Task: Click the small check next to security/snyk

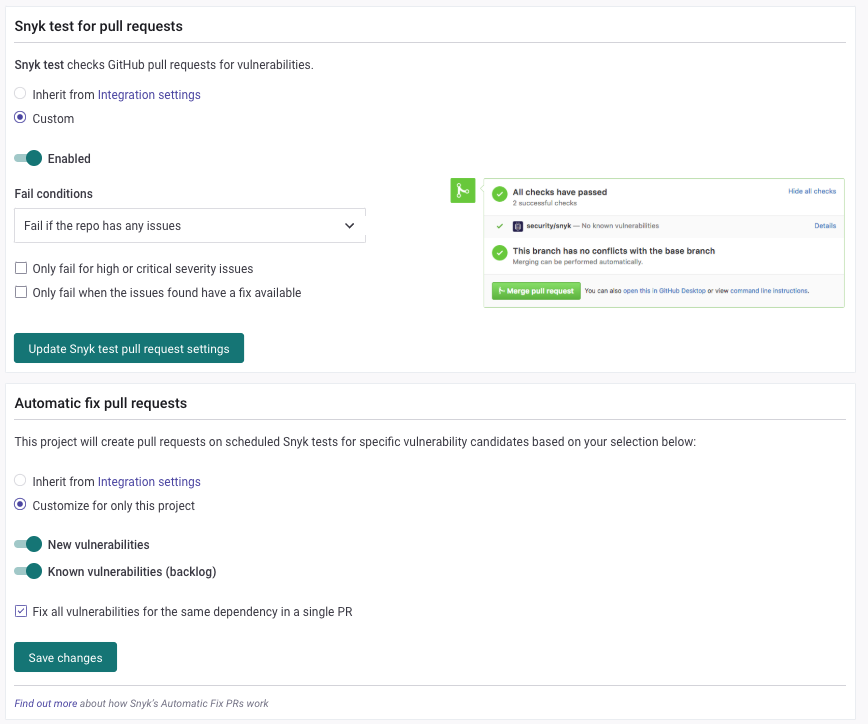Action: coord(499,226)
